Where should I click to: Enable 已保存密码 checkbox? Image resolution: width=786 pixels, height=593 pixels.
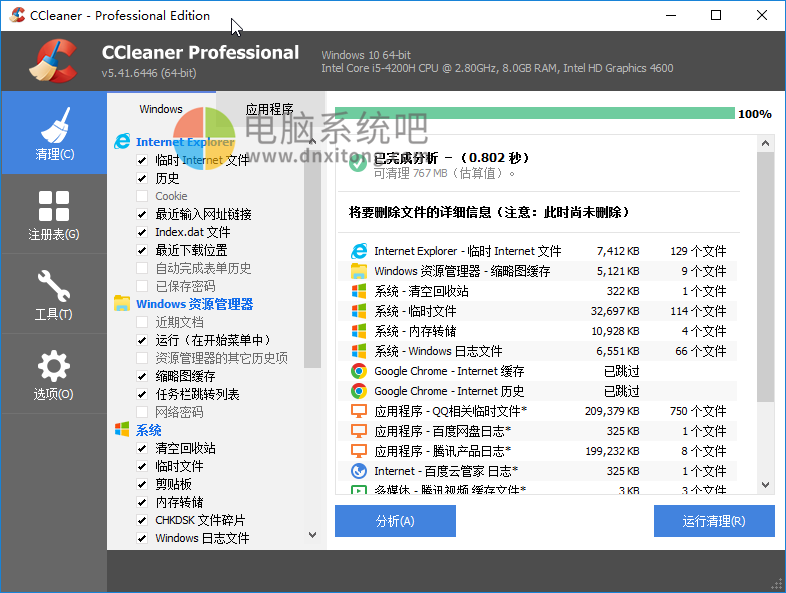(x=142, y=286)
